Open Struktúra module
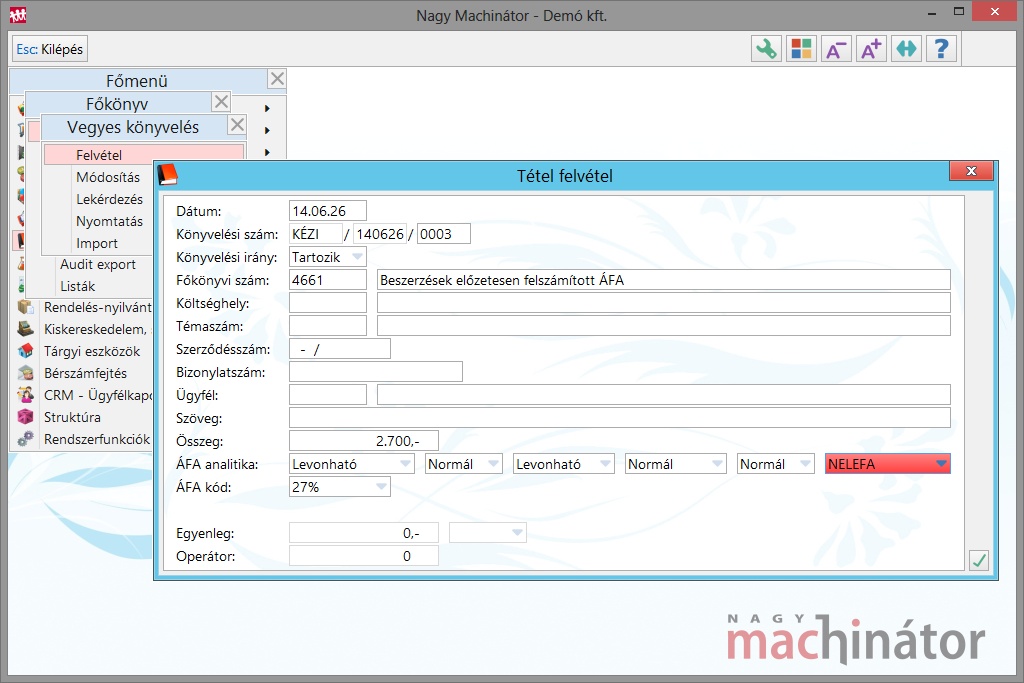The height and width of the screenshot is (683, 1024). 72,417
